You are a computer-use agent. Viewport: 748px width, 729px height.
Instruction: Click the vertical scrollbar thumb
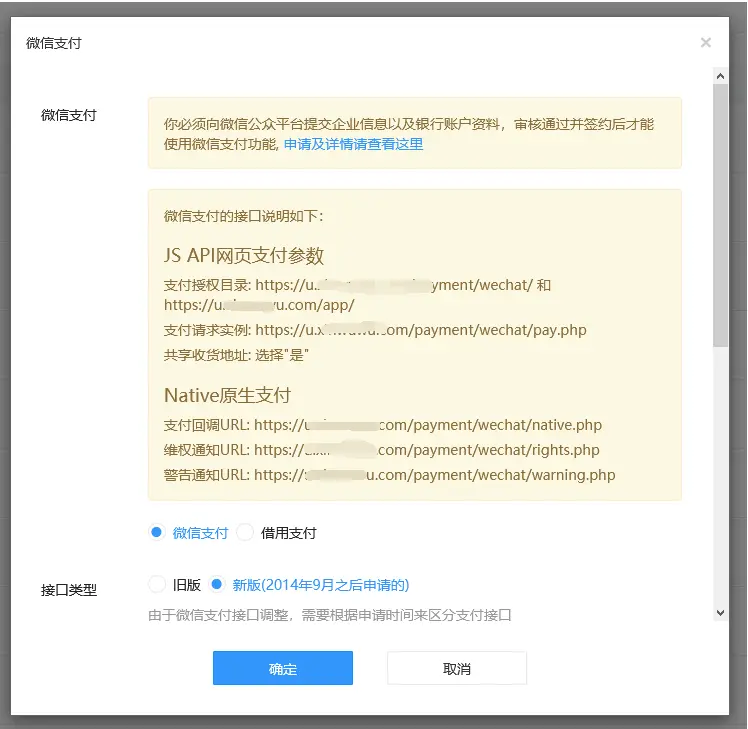(x=720, y=215)
